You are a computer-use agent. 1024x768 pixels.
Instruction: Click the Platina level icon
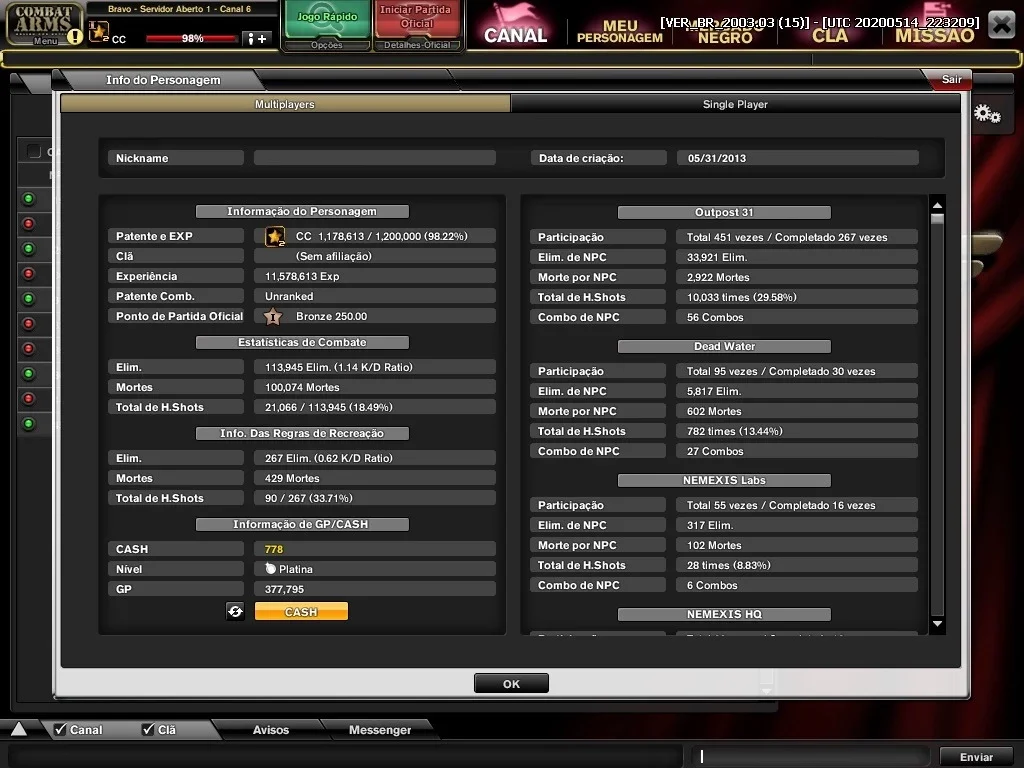tap(270, 569)
